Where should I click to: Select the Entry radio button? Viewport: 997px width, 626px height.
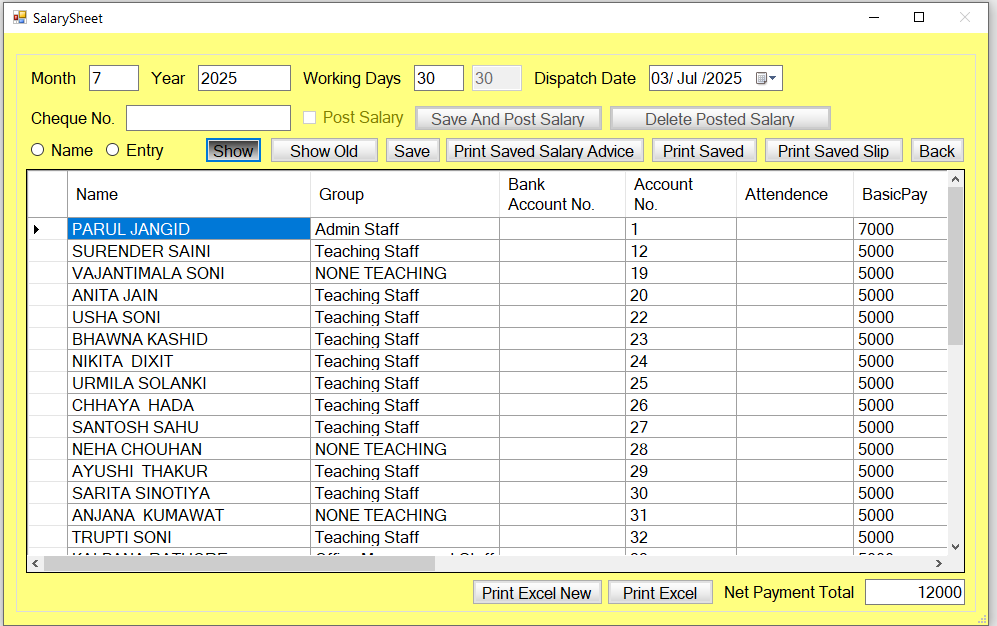[x=113, y=150]
